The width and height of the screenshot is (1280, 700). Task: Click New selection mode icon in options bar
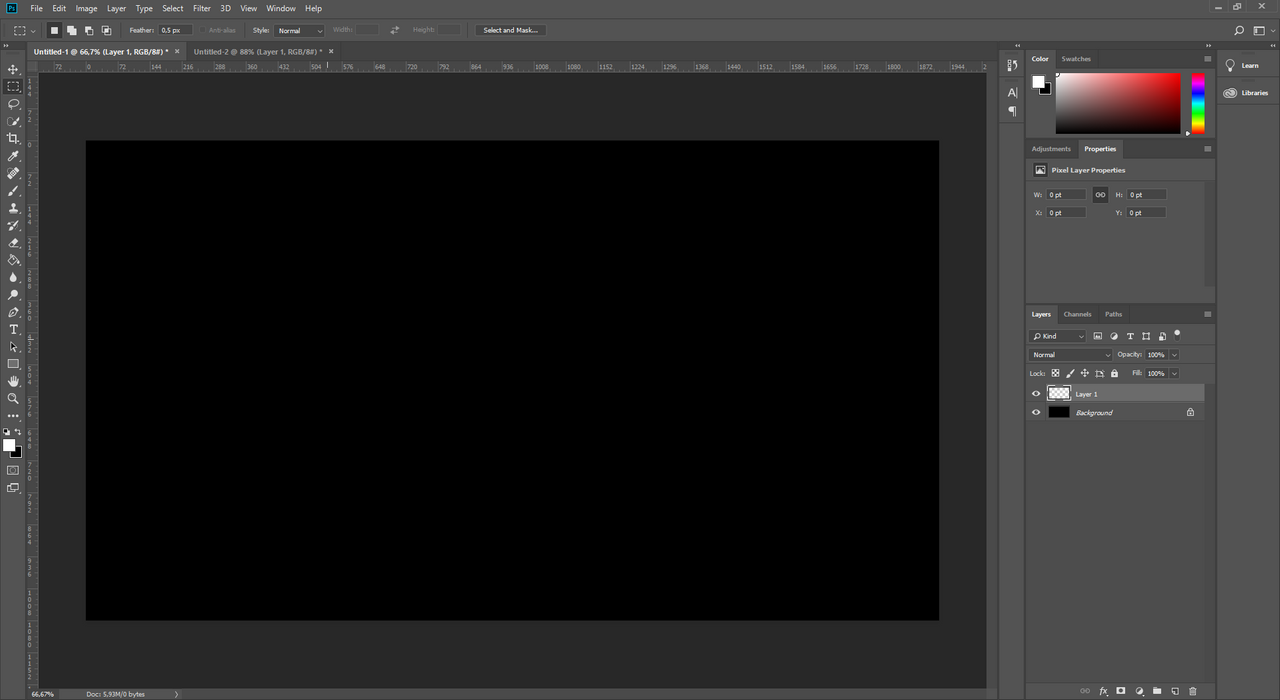[55, 30]
